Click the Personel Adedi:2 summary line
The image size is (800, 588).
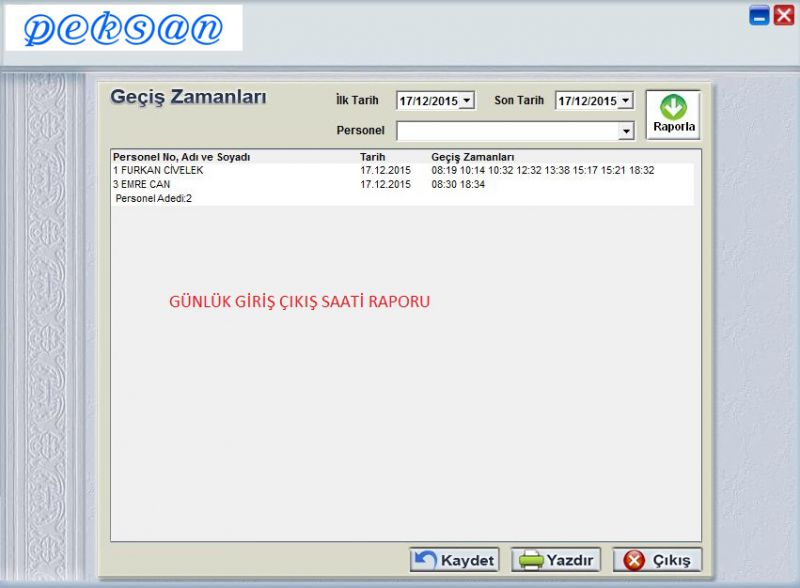pos(154,199)
